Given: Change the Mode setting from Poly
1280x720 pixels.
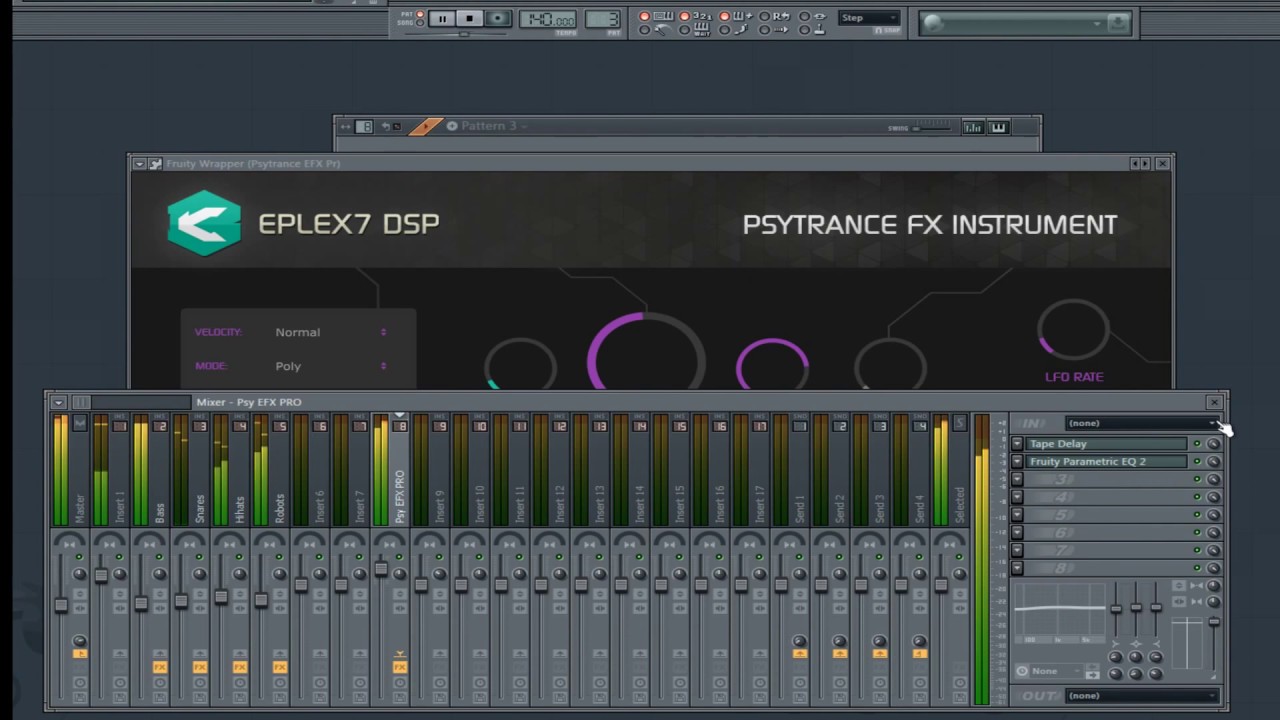Looking at the screenshot, I should (331, 366).
